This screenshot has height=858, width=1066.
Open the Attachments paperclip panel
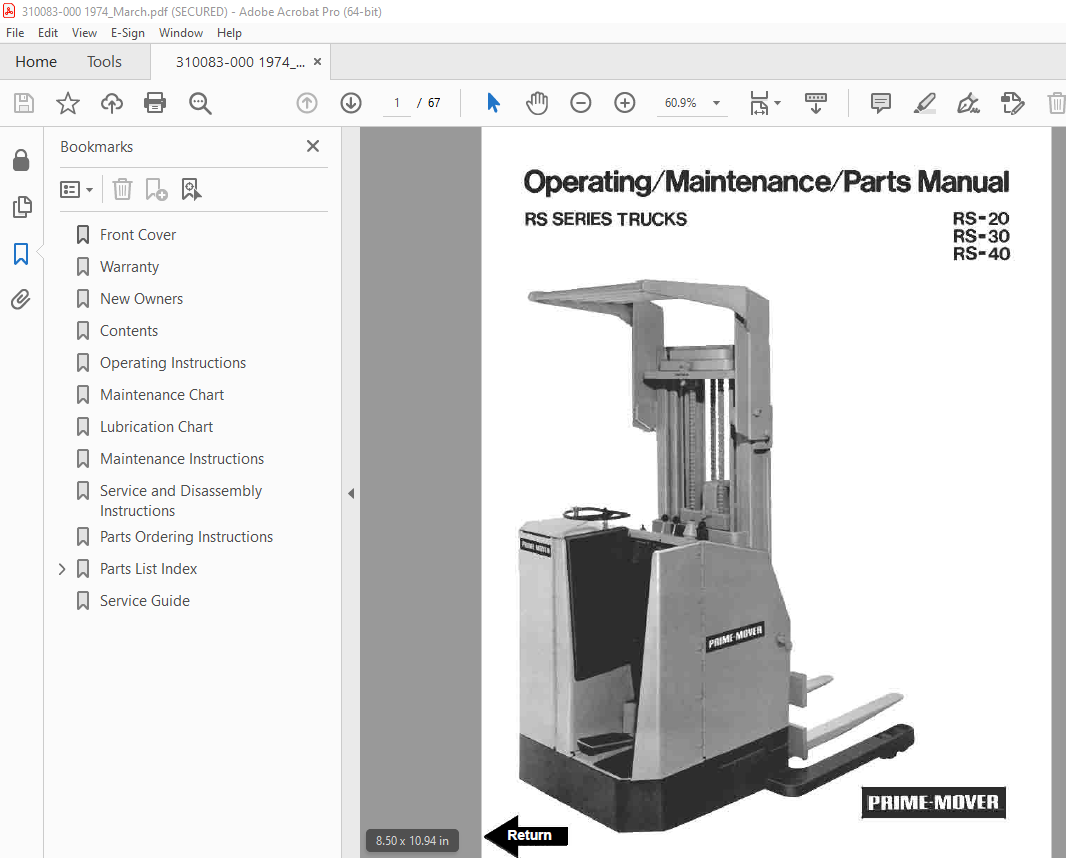coord(21,299)
